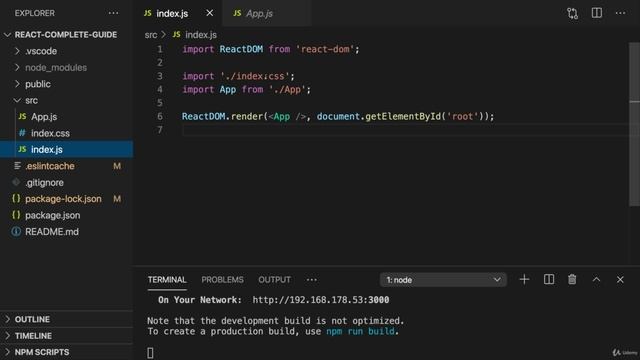Kill terminal with trash icon
This screenshot has height=360, width=640.
pos(572,280)
